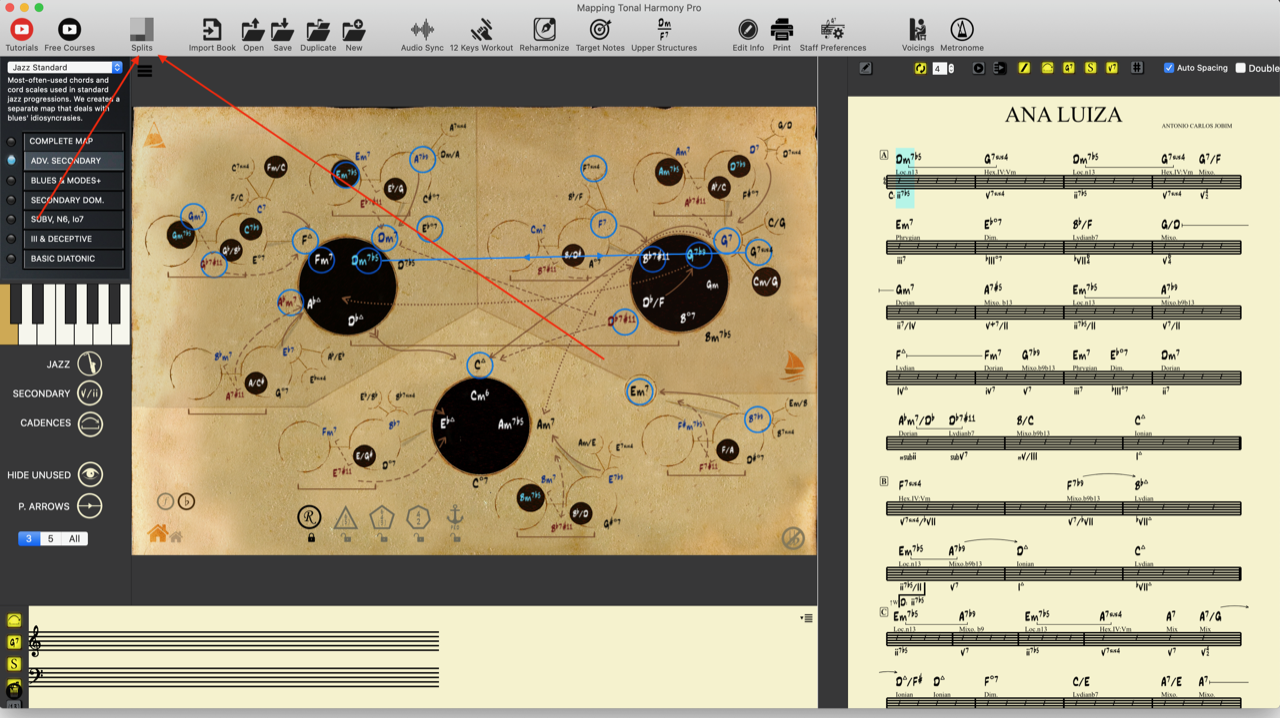Open the Tutorials YouTube icon
Viewport: 1280px width, 718px height.
point(21,32)
